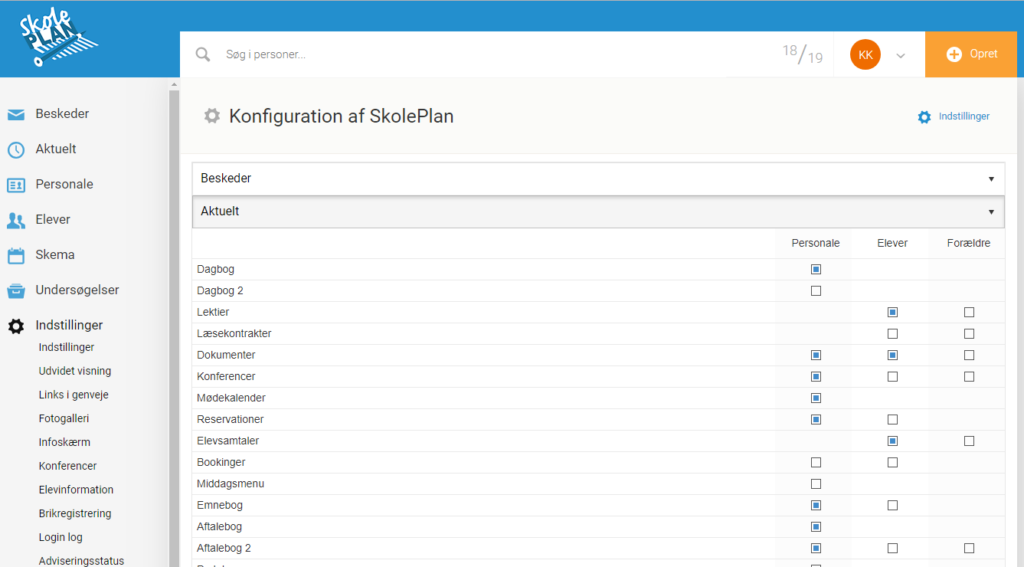Click the ID card icon beside Personale

pos(16,185)
